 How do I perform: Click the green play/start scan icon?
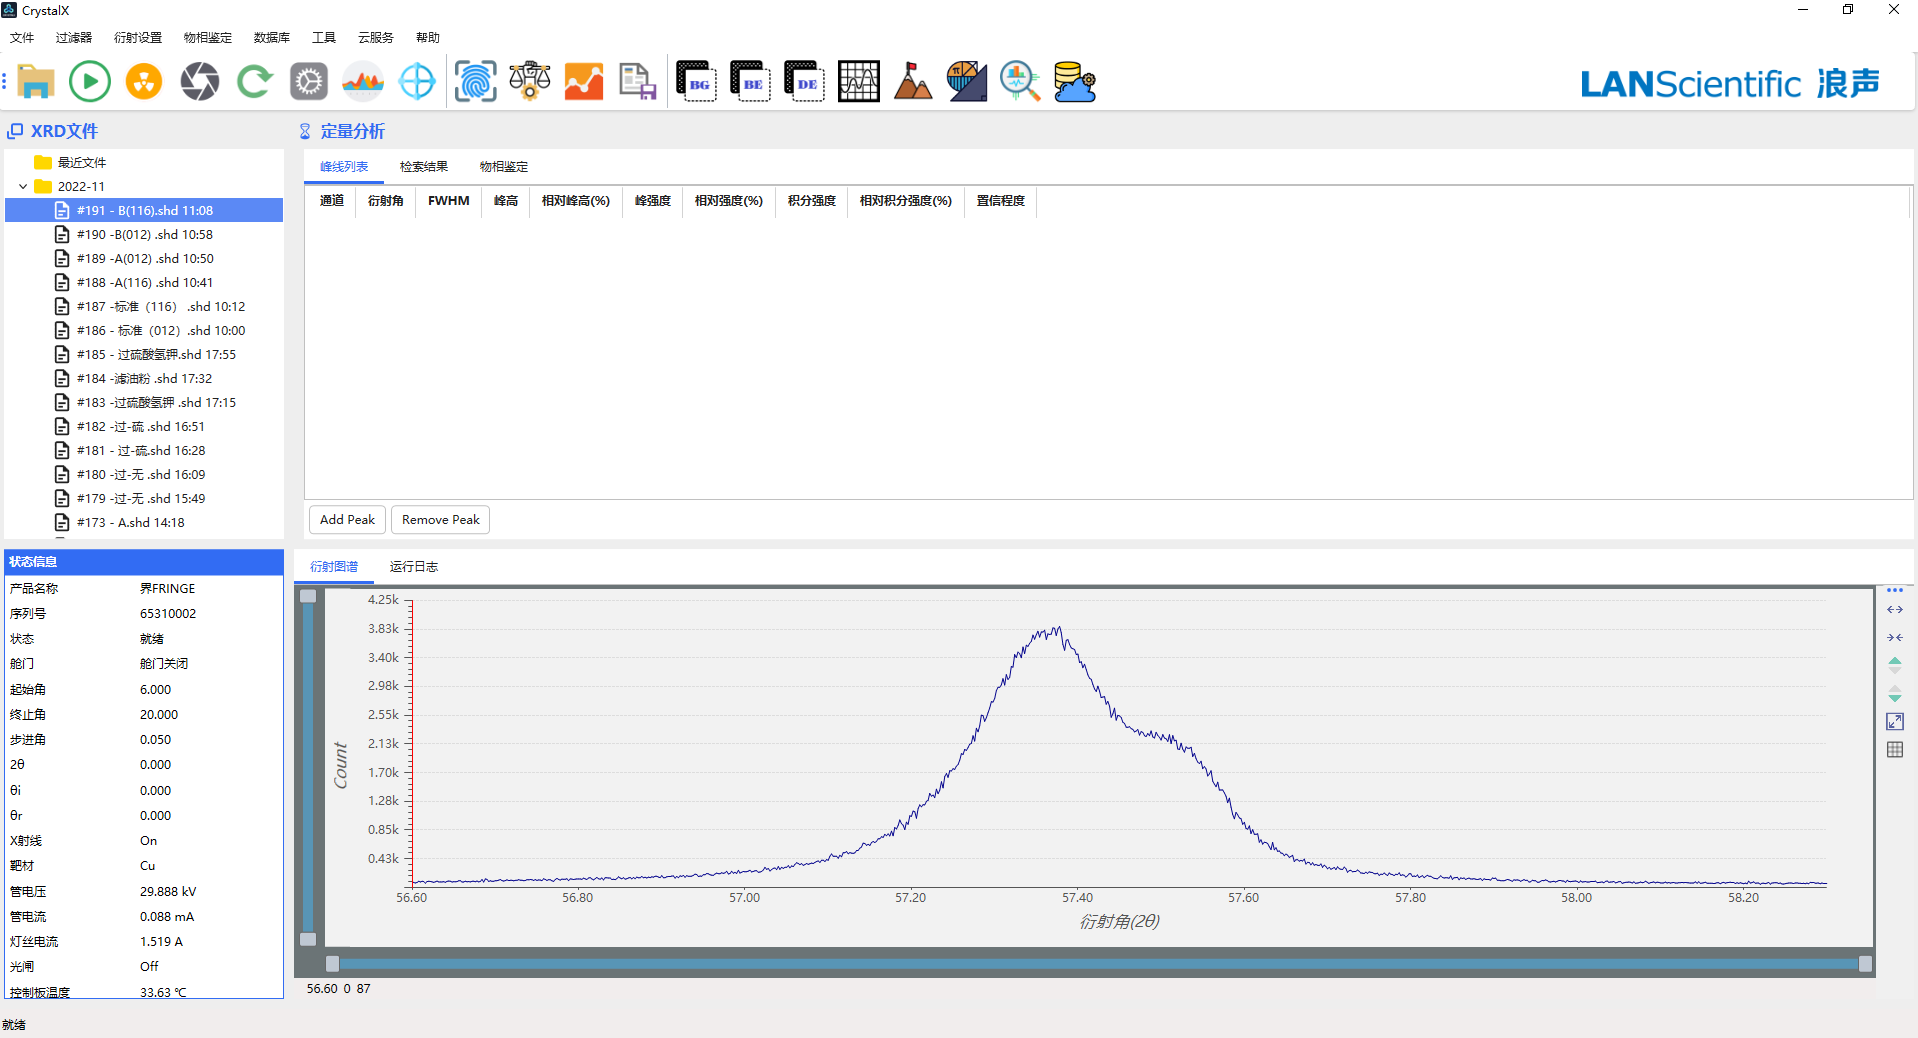point(90,81)
